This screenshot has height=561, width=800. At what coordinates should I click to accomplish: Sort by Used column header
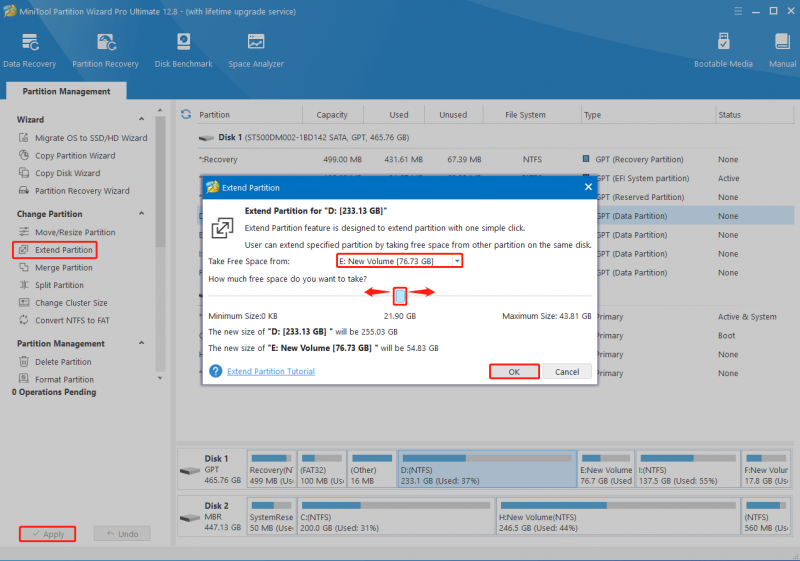pos(398,115)
